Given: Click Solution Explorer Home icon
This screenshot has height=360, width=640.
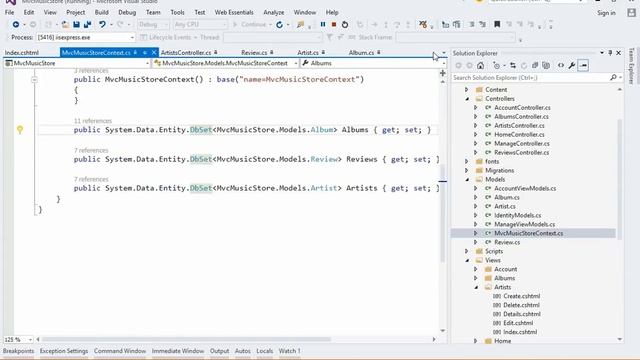Looking at the screenshot, I should (480, 65).
